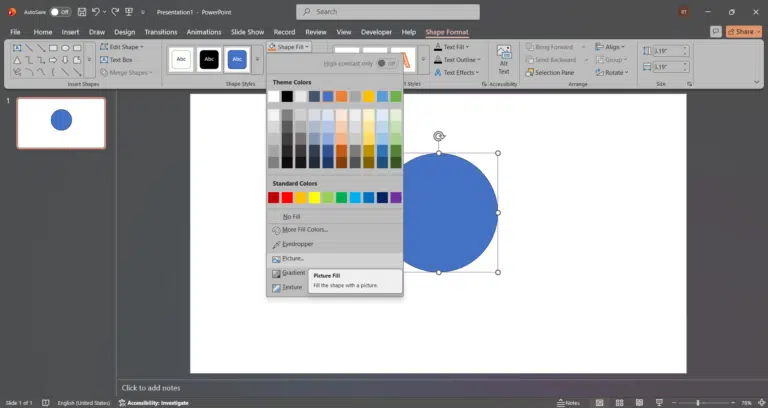Click the Search box
This screenshot has height=408, width=768.
(x=388, y=12)
